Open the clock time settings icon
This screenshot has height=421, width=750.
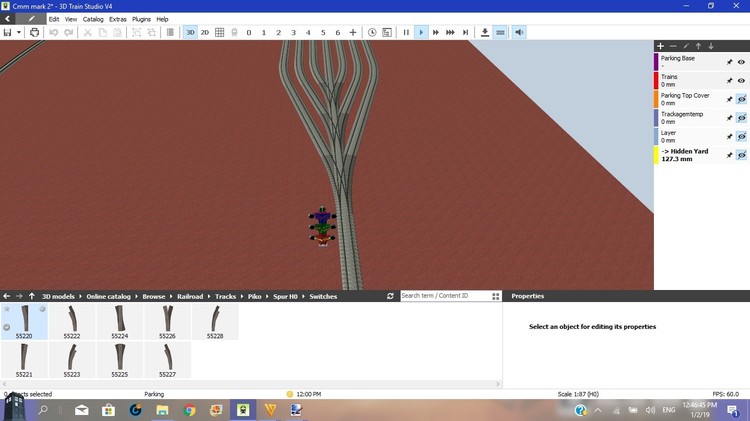(x=372, y=33)
